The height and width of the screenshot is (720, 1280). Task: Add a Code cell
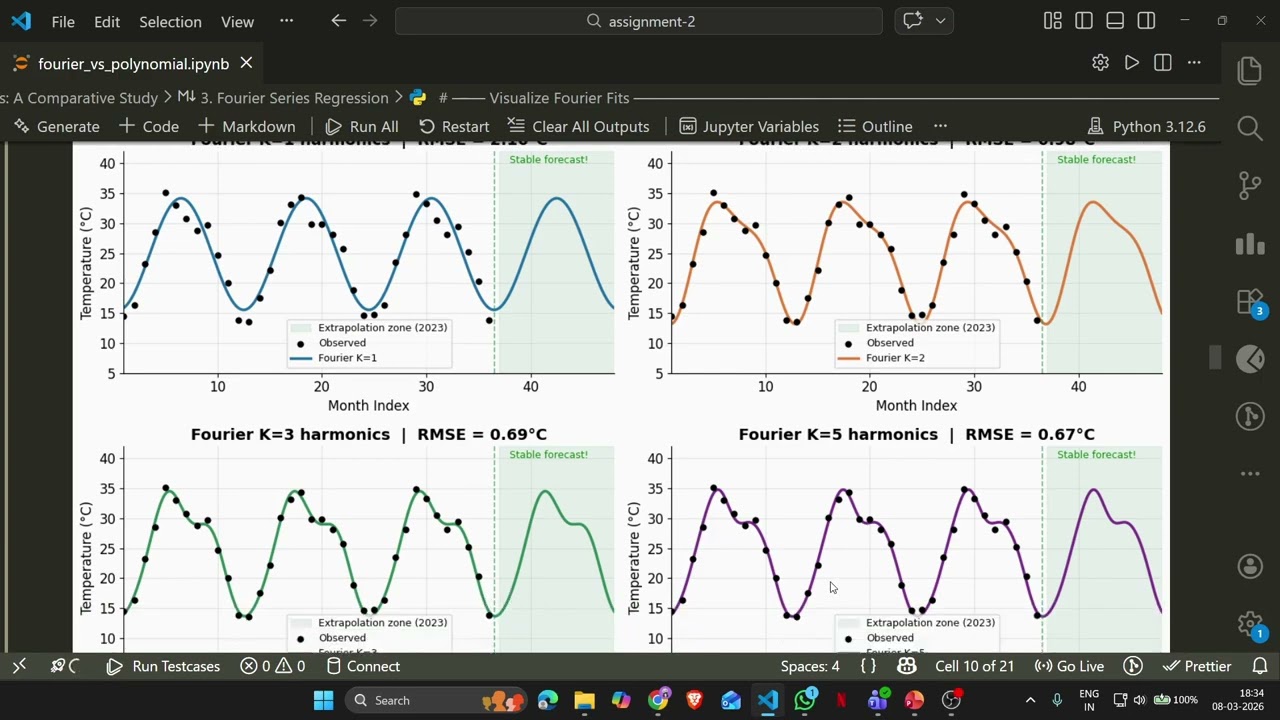click(x=149, y=126)
